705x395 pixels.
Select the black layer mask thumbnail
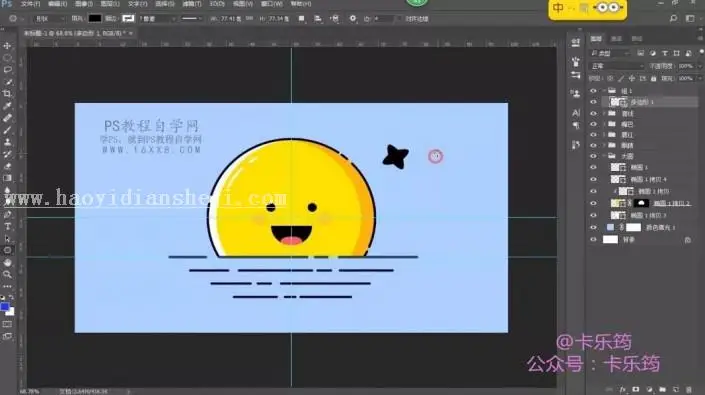click(641, 203)
